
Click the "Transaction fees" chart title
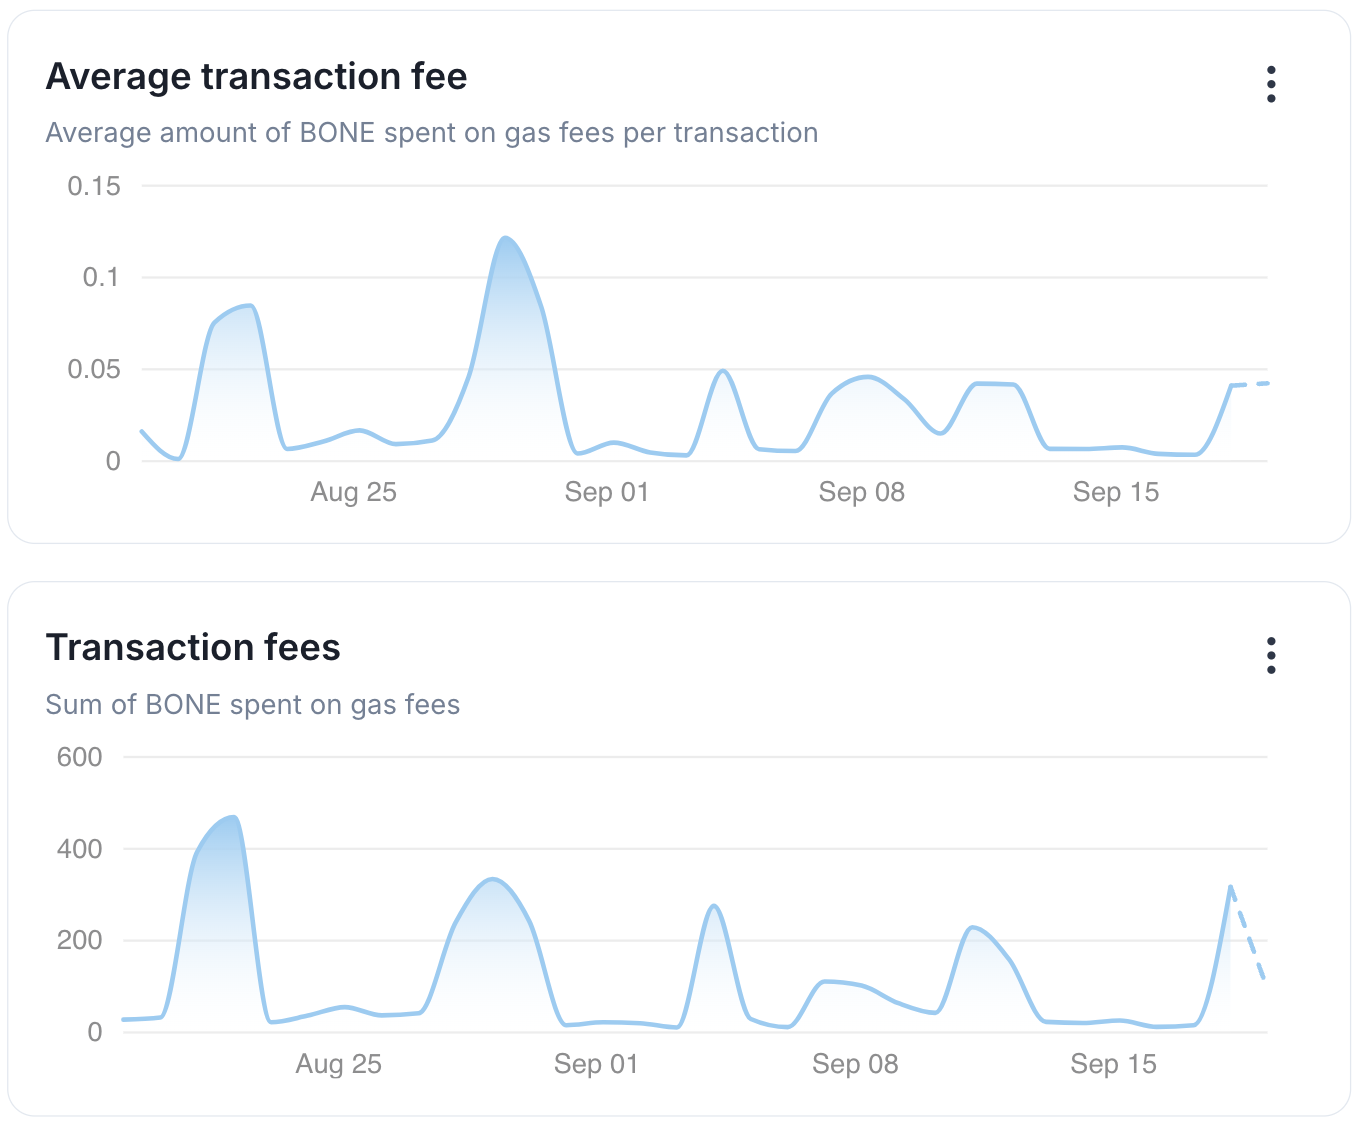193,648
